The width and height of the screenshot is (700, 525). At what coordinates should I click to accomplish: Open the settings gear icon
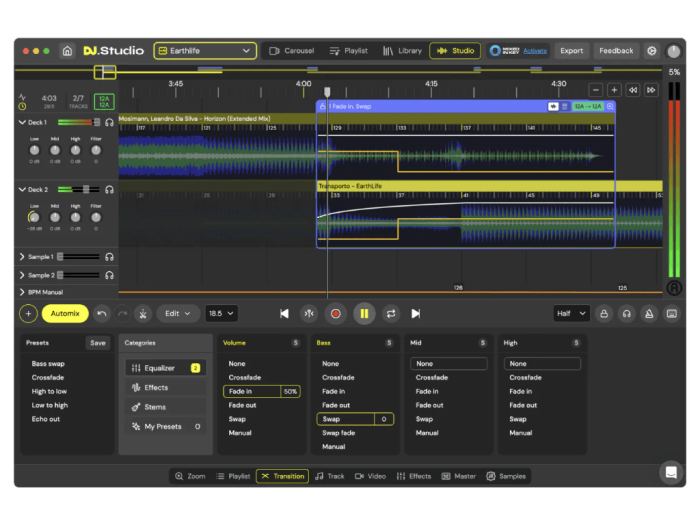(651, 51)
